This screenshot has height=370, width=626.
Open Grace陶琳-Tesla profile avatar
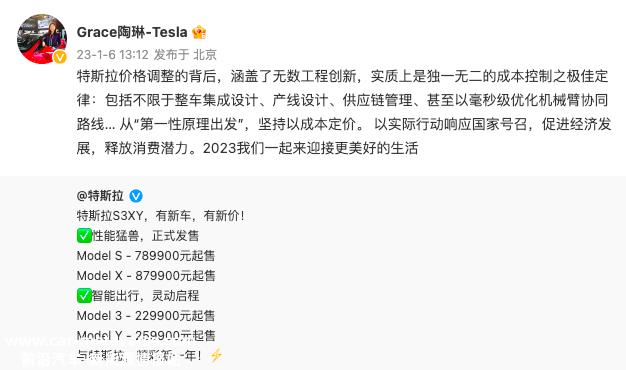click(42, 39)
